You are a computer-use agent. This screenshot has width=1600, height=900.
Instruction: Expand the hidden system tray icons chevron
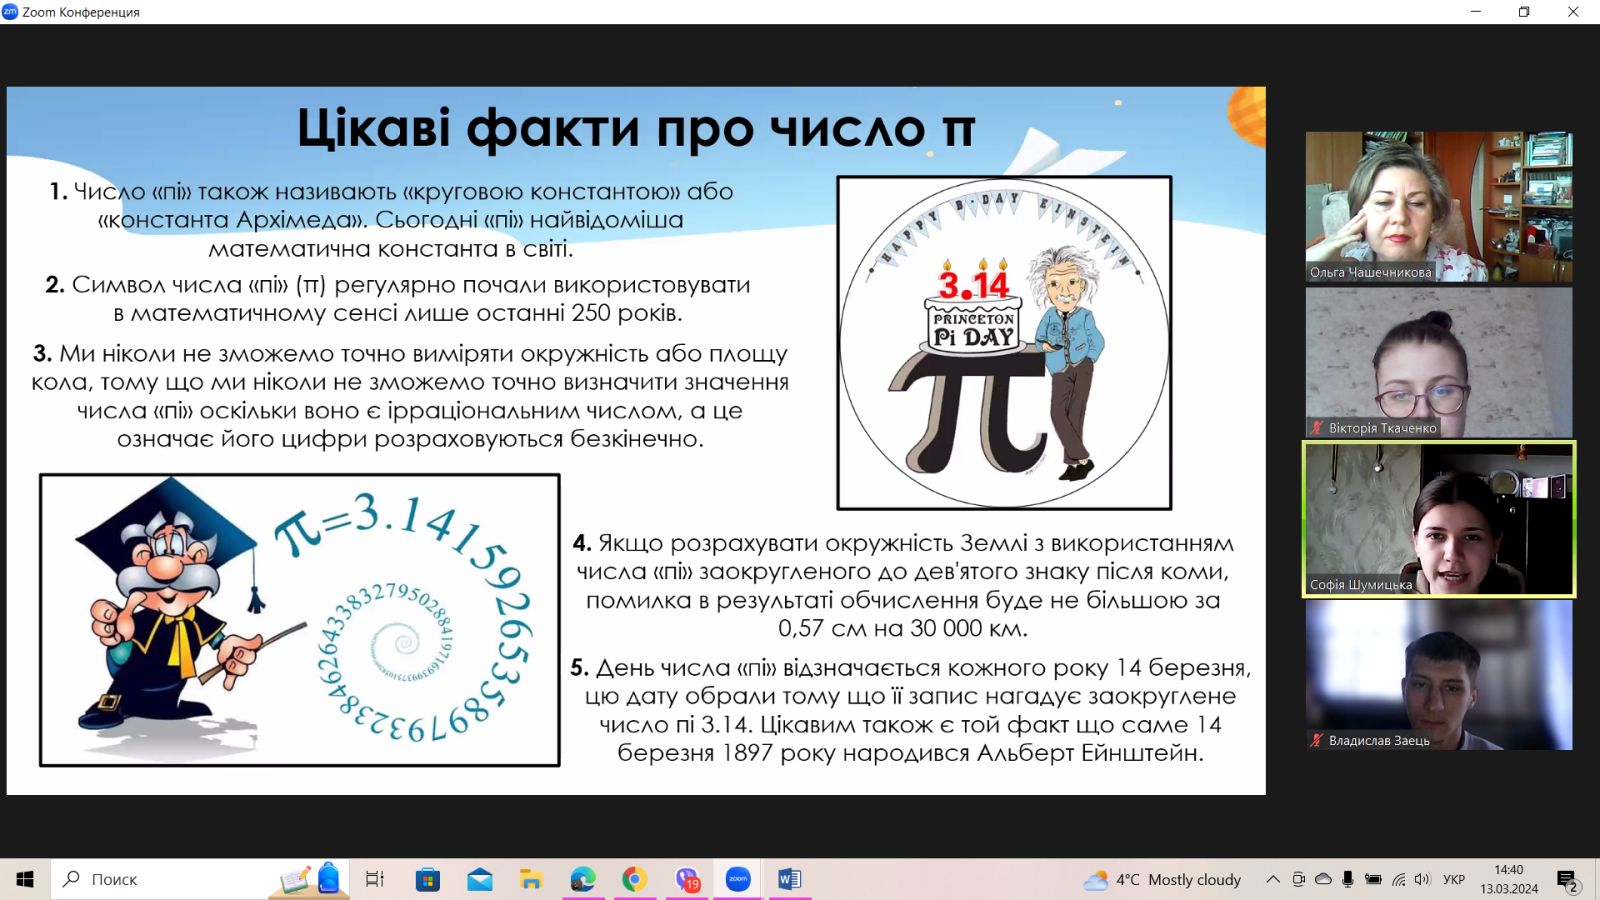1273,879
